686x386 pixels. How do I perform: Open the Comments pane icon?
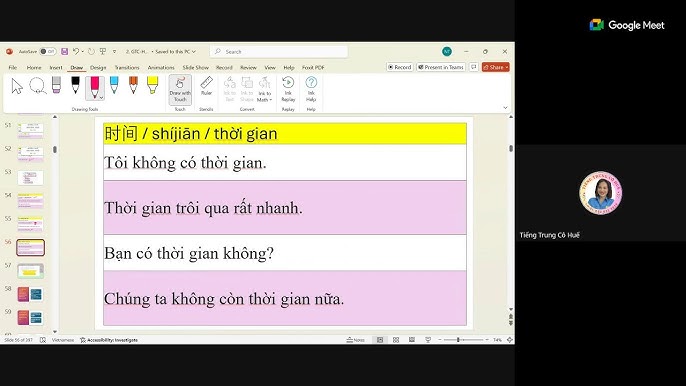pos(473,67)
